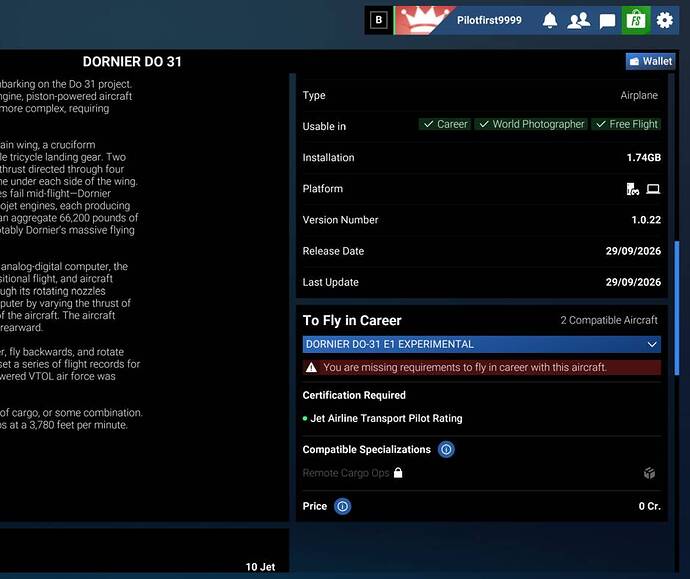Click the dropdown chevron arrow

point(652,344)
